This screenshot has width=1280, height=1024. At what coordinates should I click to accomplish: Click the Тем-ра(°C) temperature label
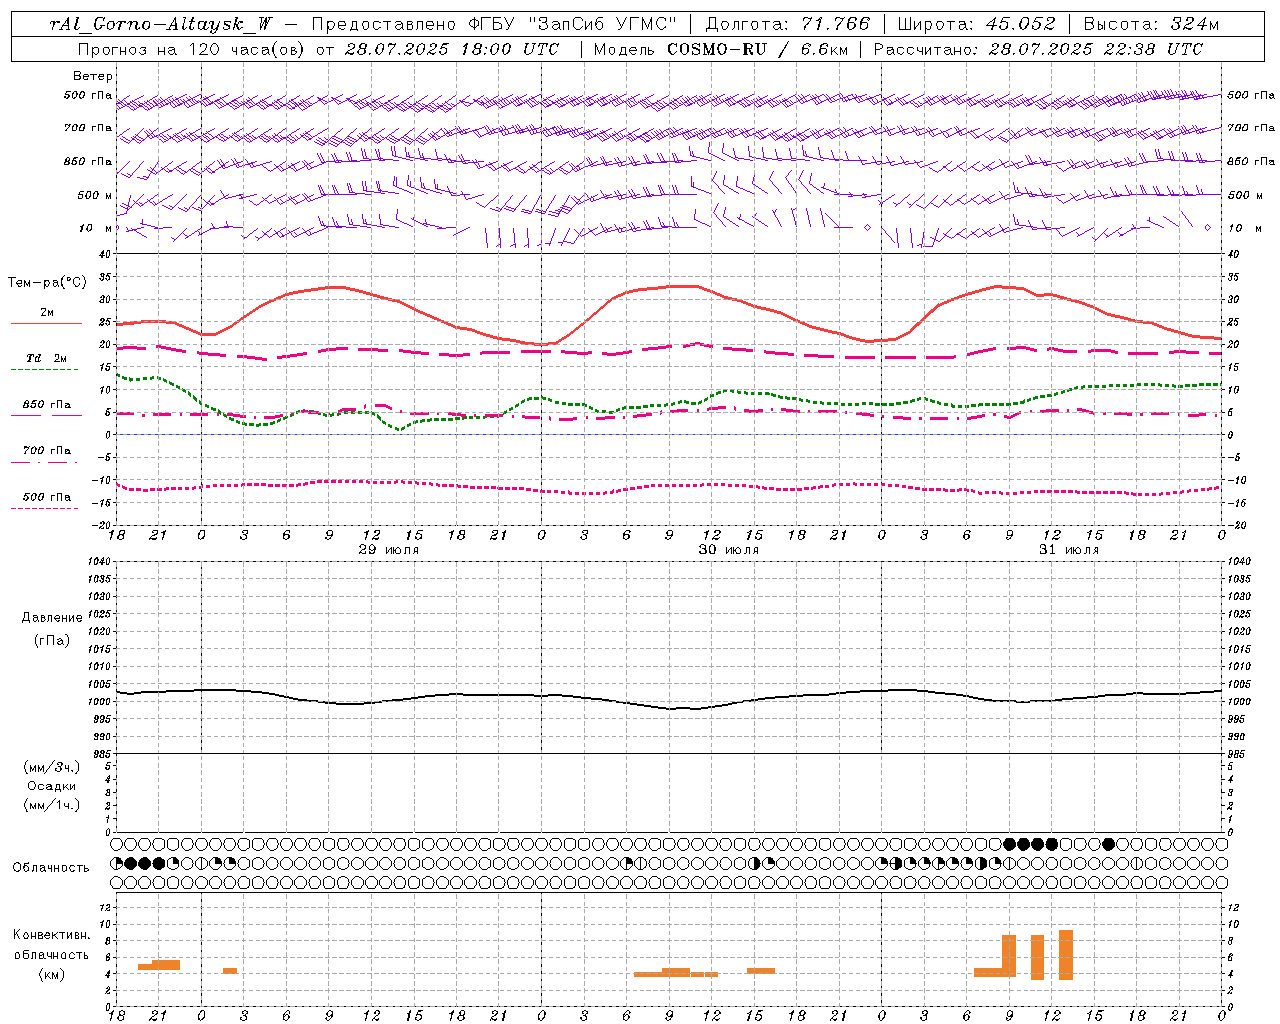click(47, 283)
